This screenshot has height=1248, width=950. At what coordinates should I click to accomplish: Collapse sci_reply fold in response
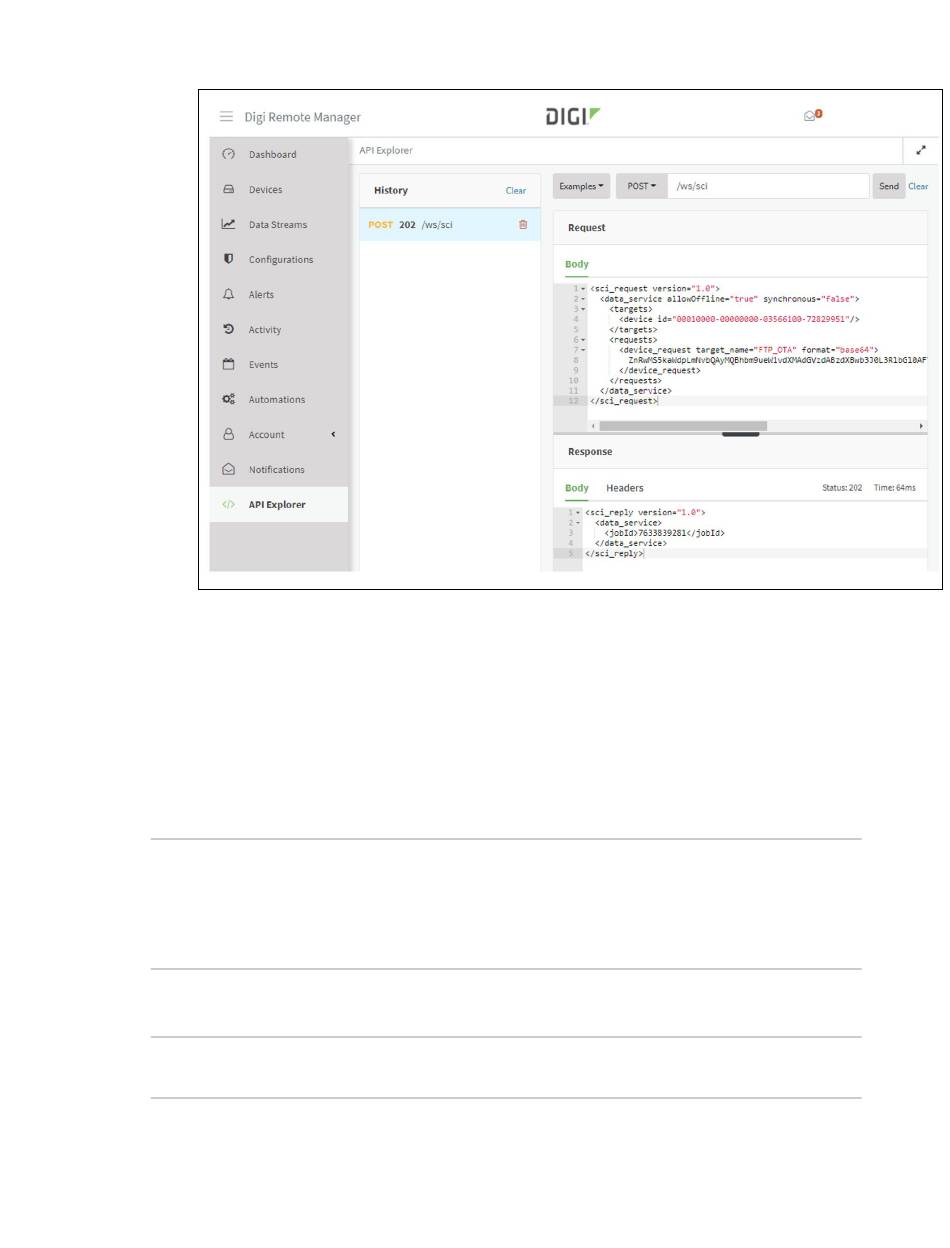coord(578,512)
